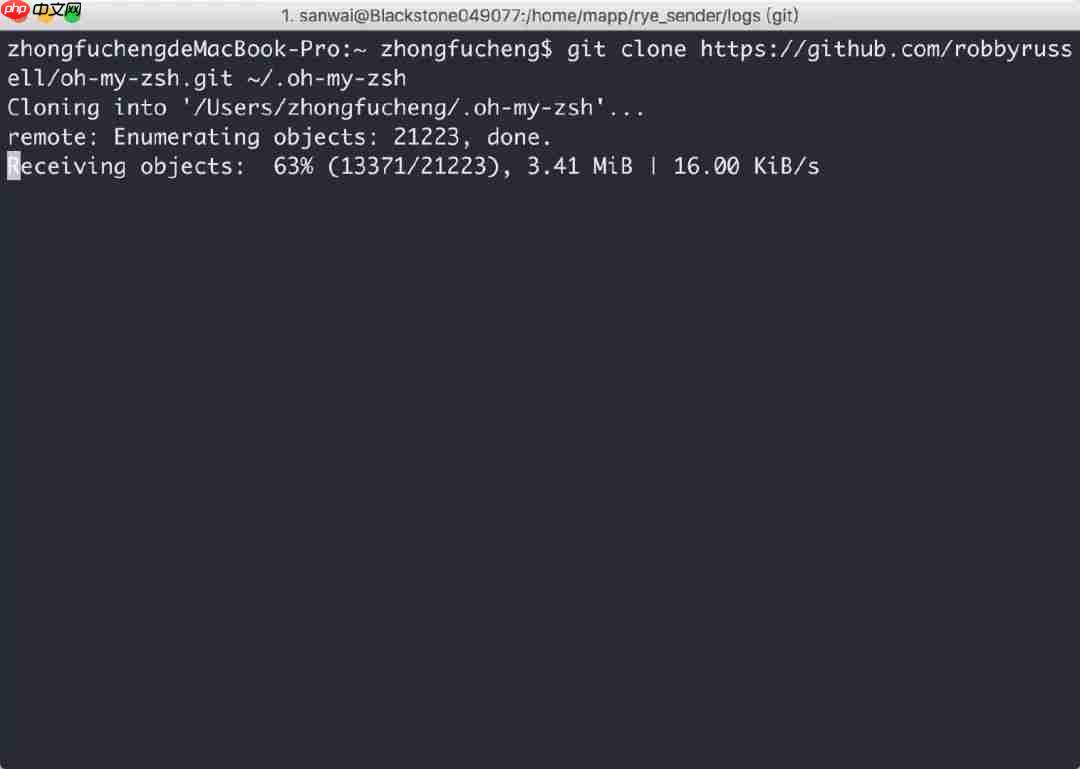Viewport: 1080px width, 769px height.
Task: Click the green zoom window button
Action: click(72, 14)
